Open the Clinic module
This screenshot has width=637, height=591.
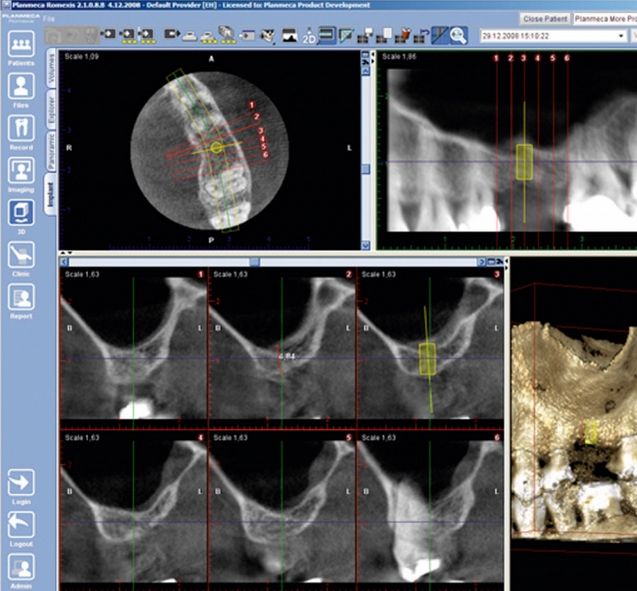tap(22, 255)
